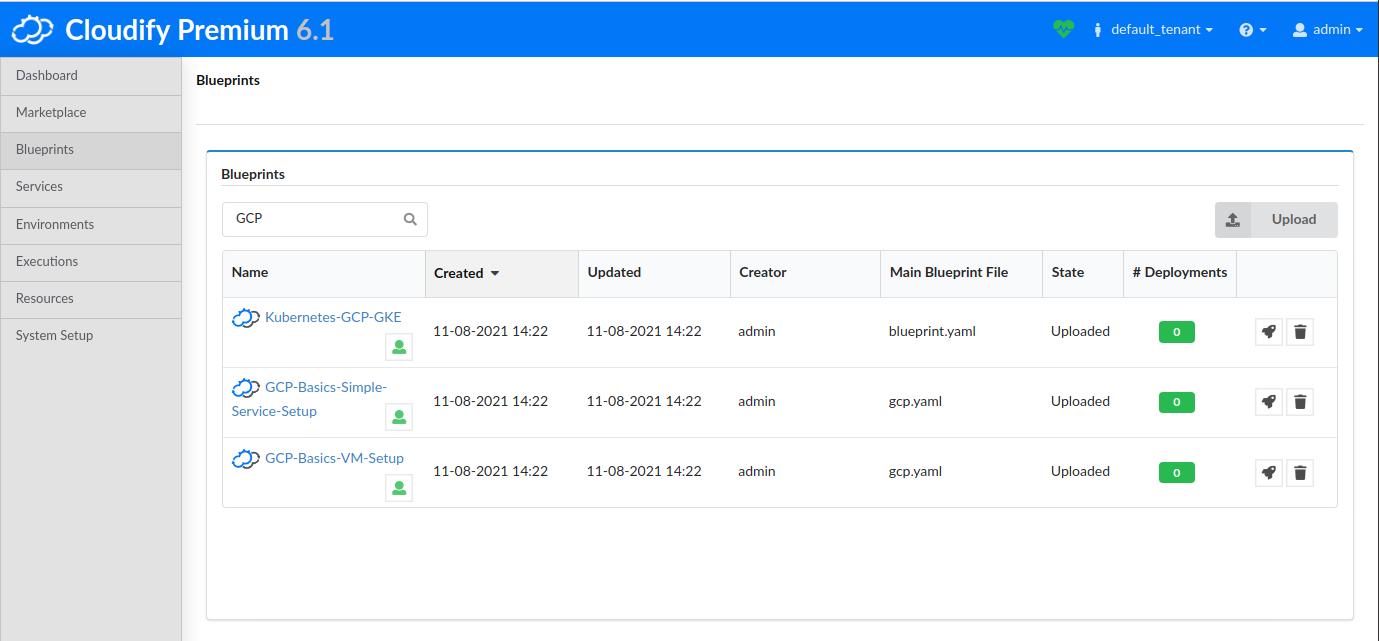The height and width of the screenshot is (641, 1379).
Task: Deploy Kubernetes-GCP-GKE using its rocket icon
Action: [1268, 331]
